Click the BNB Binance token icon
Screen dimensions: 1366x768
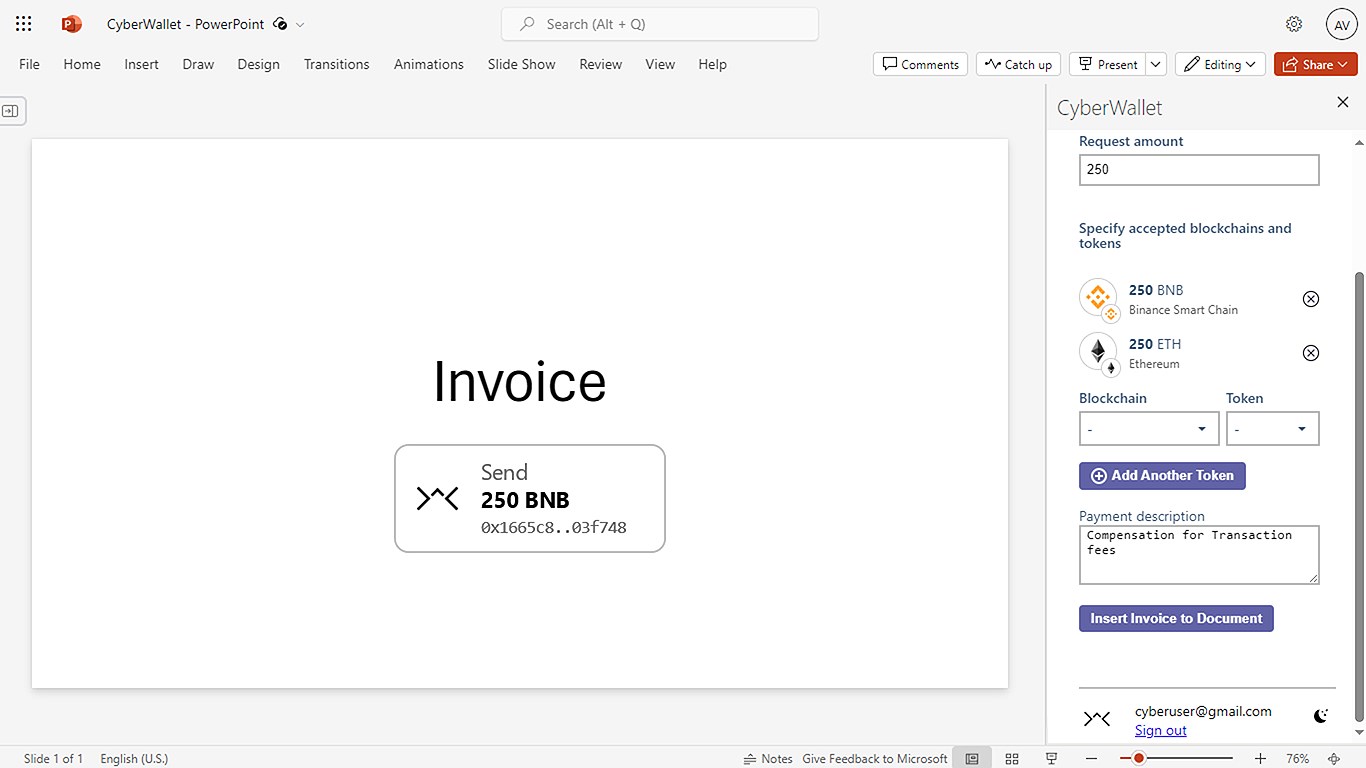click(x=1099, y=298)
